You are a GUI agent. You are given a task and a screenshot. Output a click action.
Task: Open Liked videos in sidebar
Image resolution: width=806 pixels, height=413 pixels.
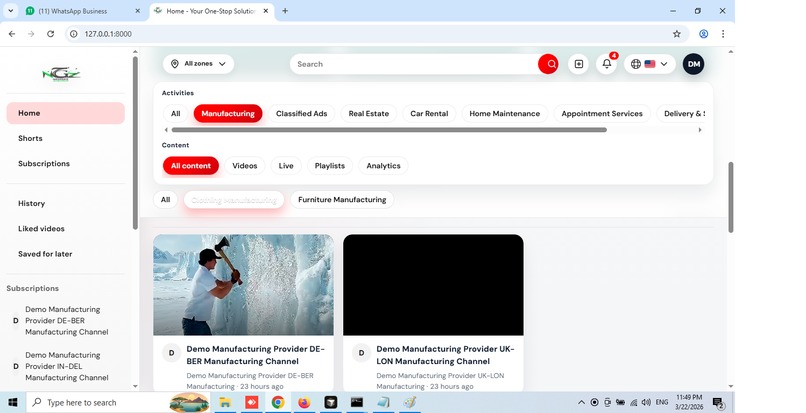point(65,228)
